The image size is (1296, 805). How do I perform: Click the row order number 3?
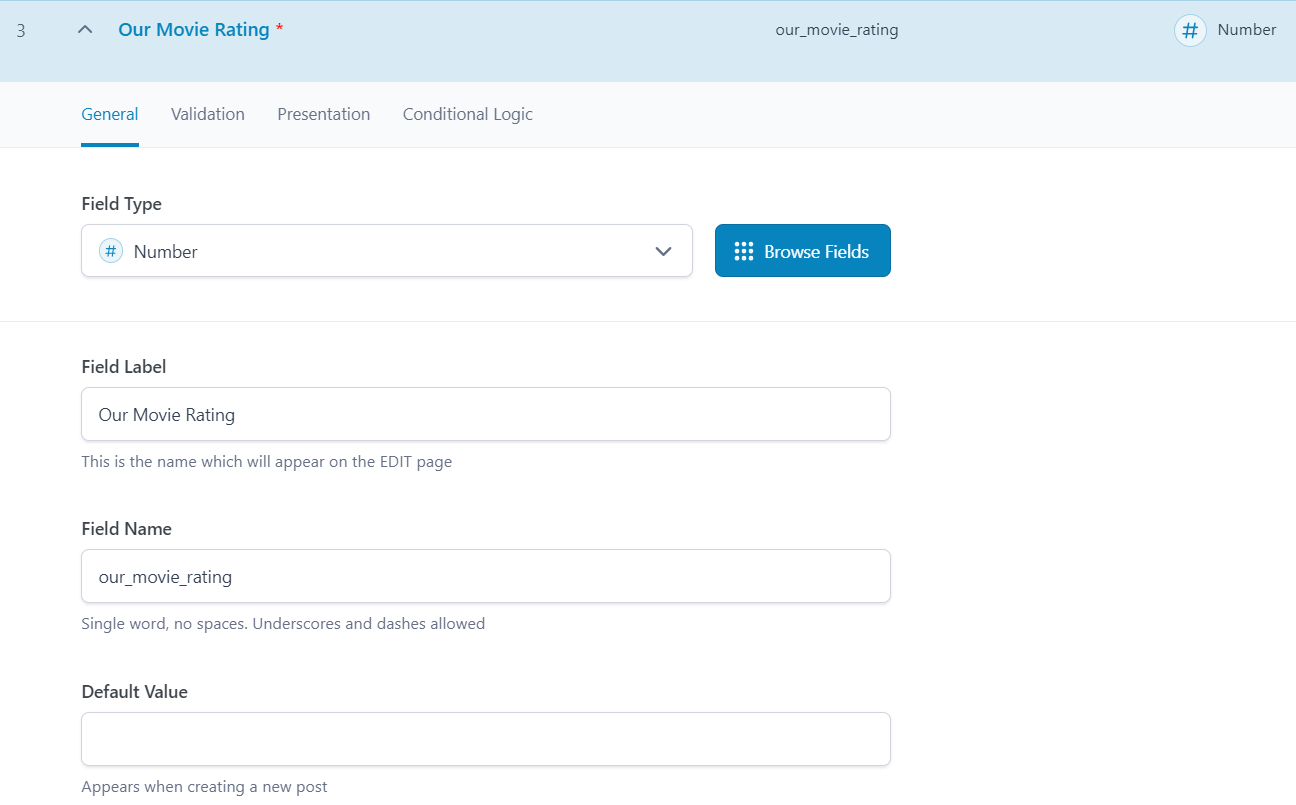(x=21, y=30)
